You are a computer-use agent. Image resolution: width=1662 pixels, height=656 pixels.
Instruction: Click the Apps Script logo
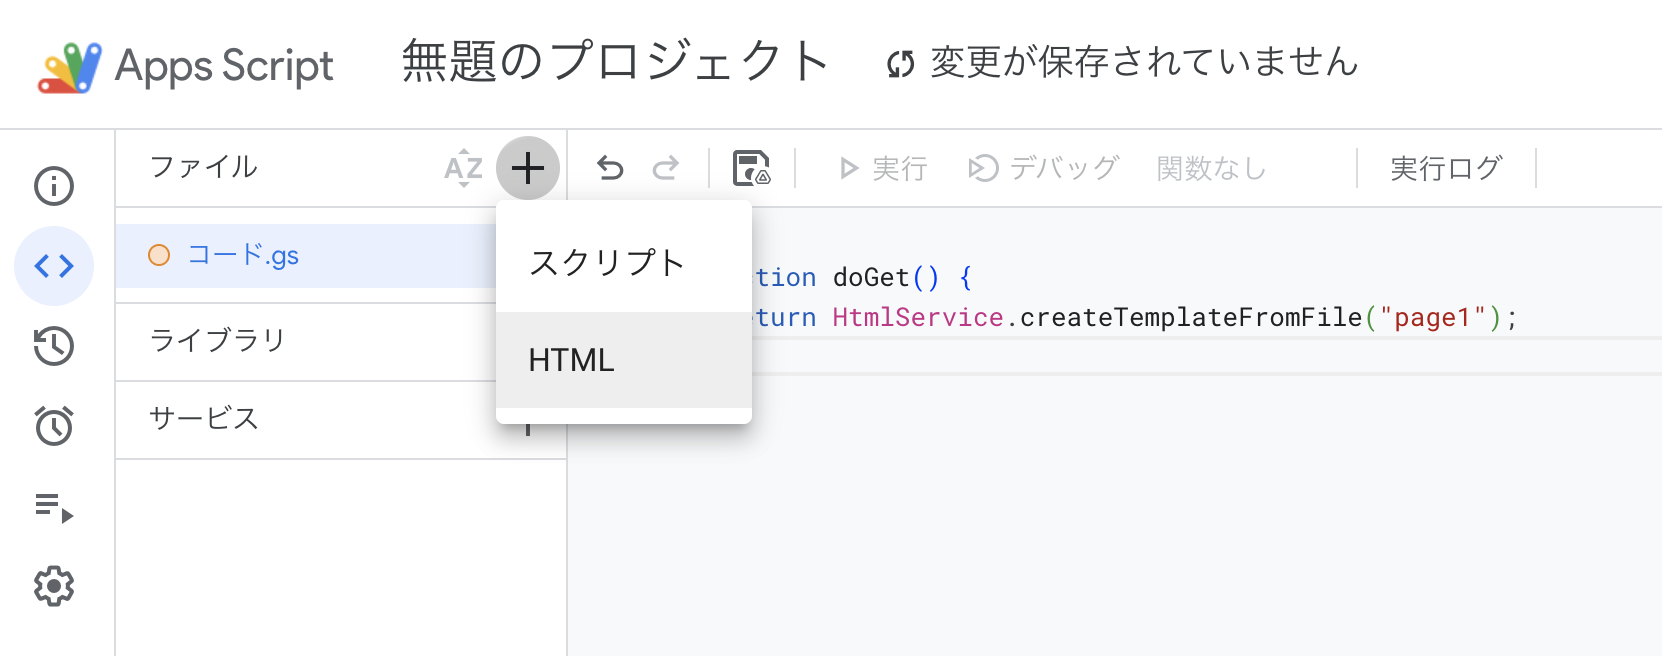[69, 67]
